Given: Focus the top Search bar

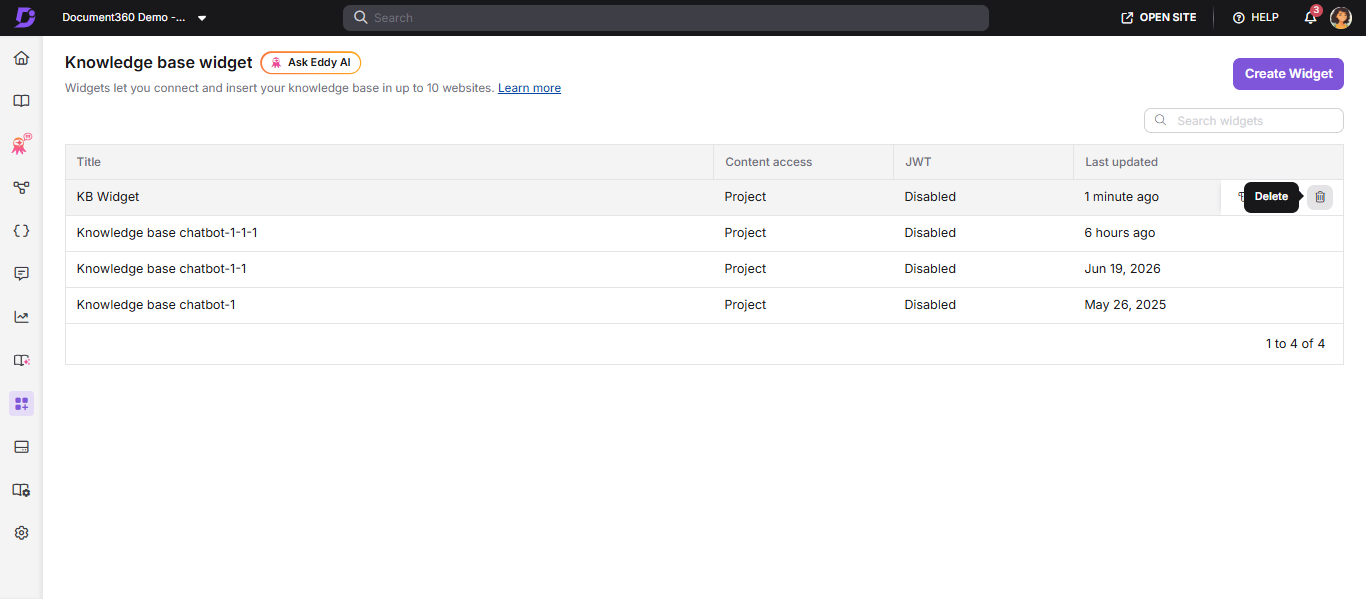Looking at the screenshot, I should (666, 18).
